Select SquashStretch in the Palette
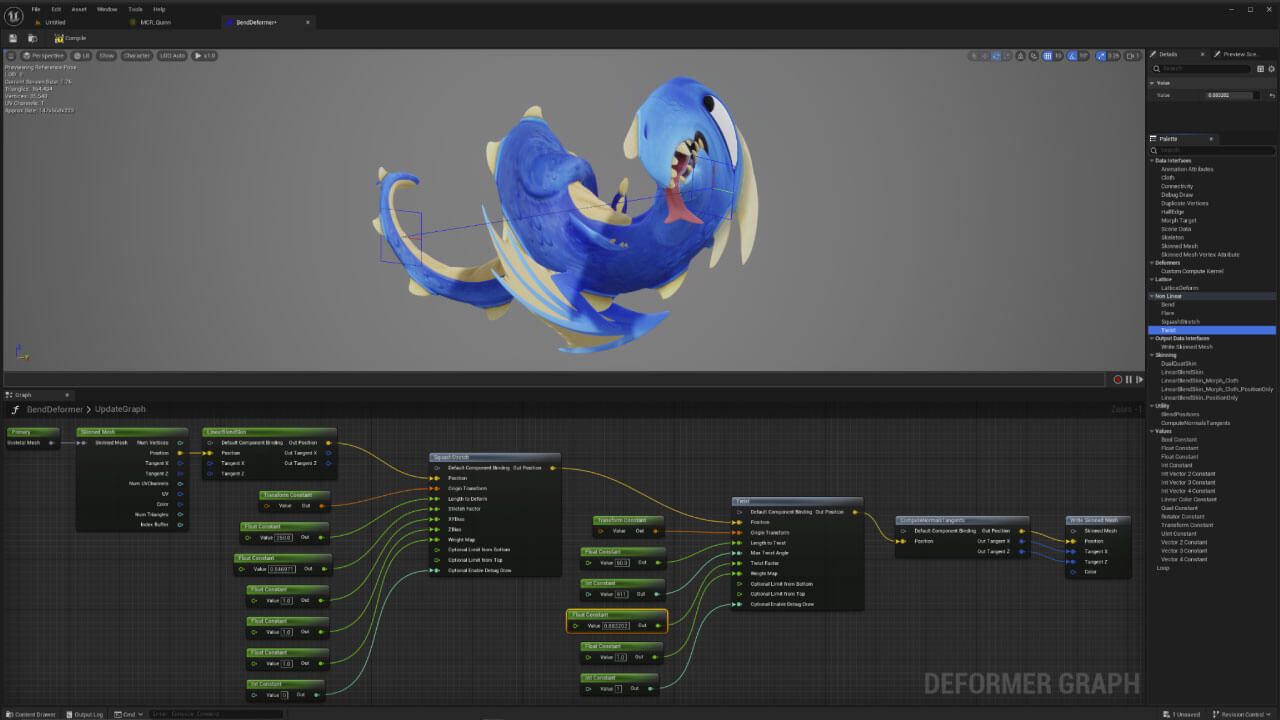This screenshot has width=1280, height=720. point(1179,322)
